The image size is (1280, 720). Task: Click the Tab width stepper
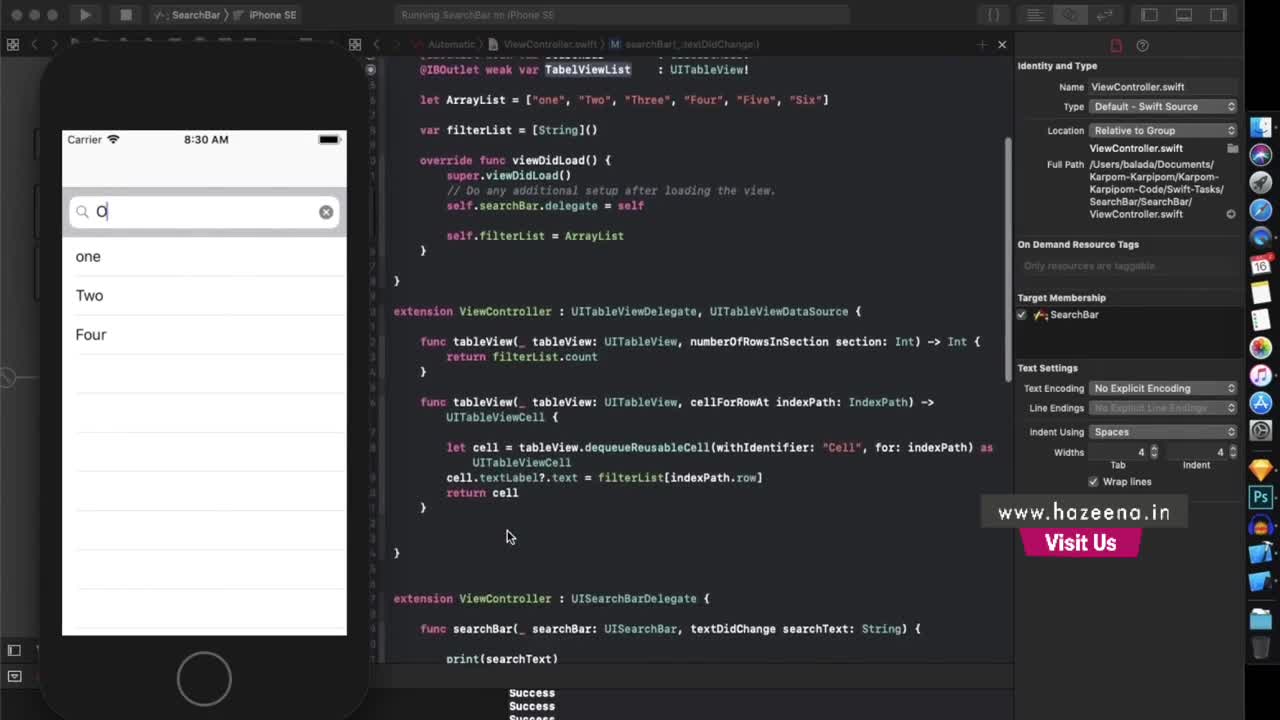point(1154,452)
